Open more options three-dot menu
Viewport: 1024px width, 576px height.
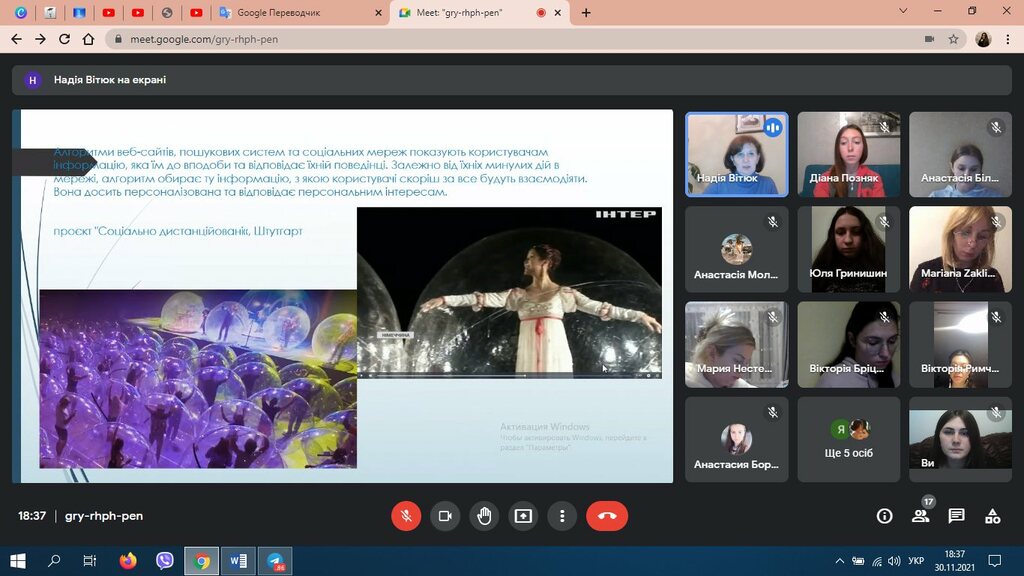[x=562, y=516]
